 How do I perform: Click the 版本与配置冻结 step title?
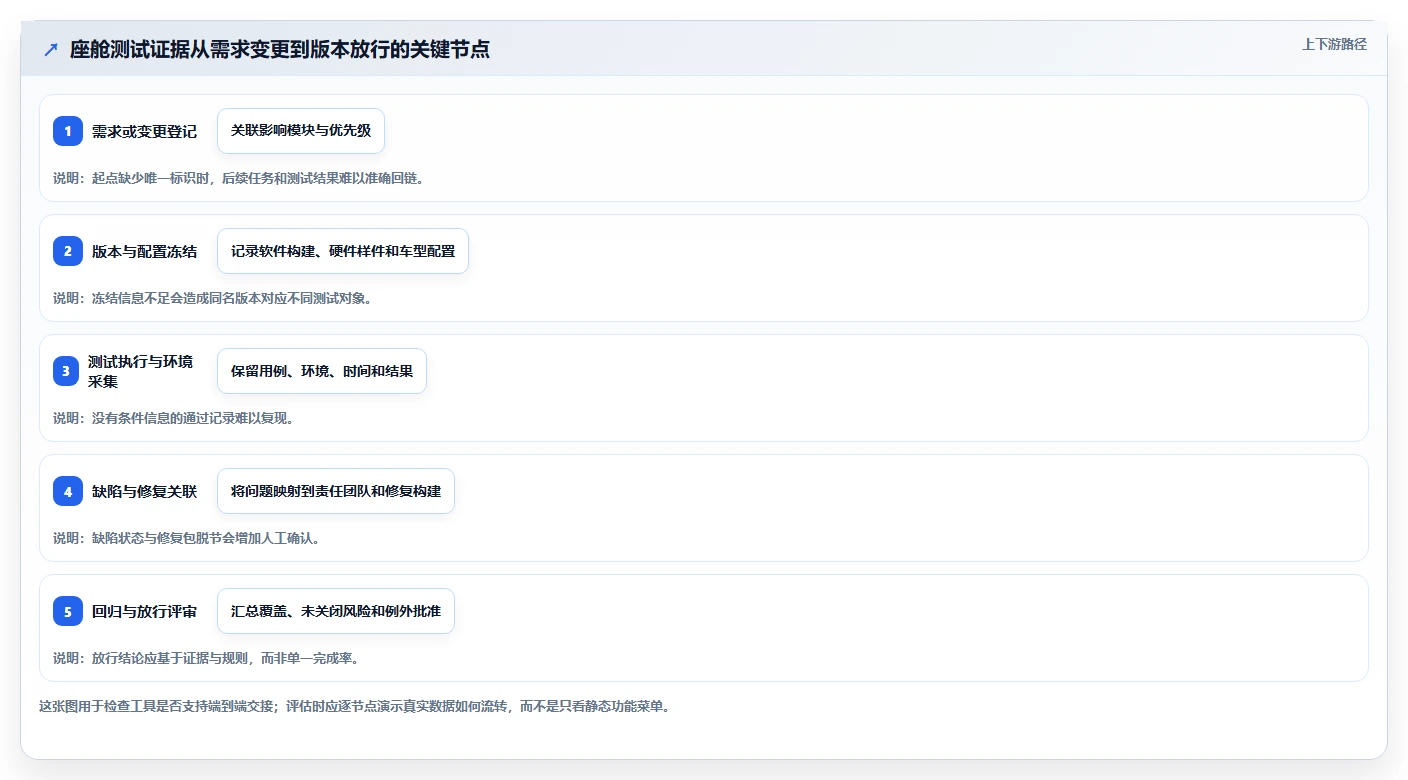click(x=144, y=251)
